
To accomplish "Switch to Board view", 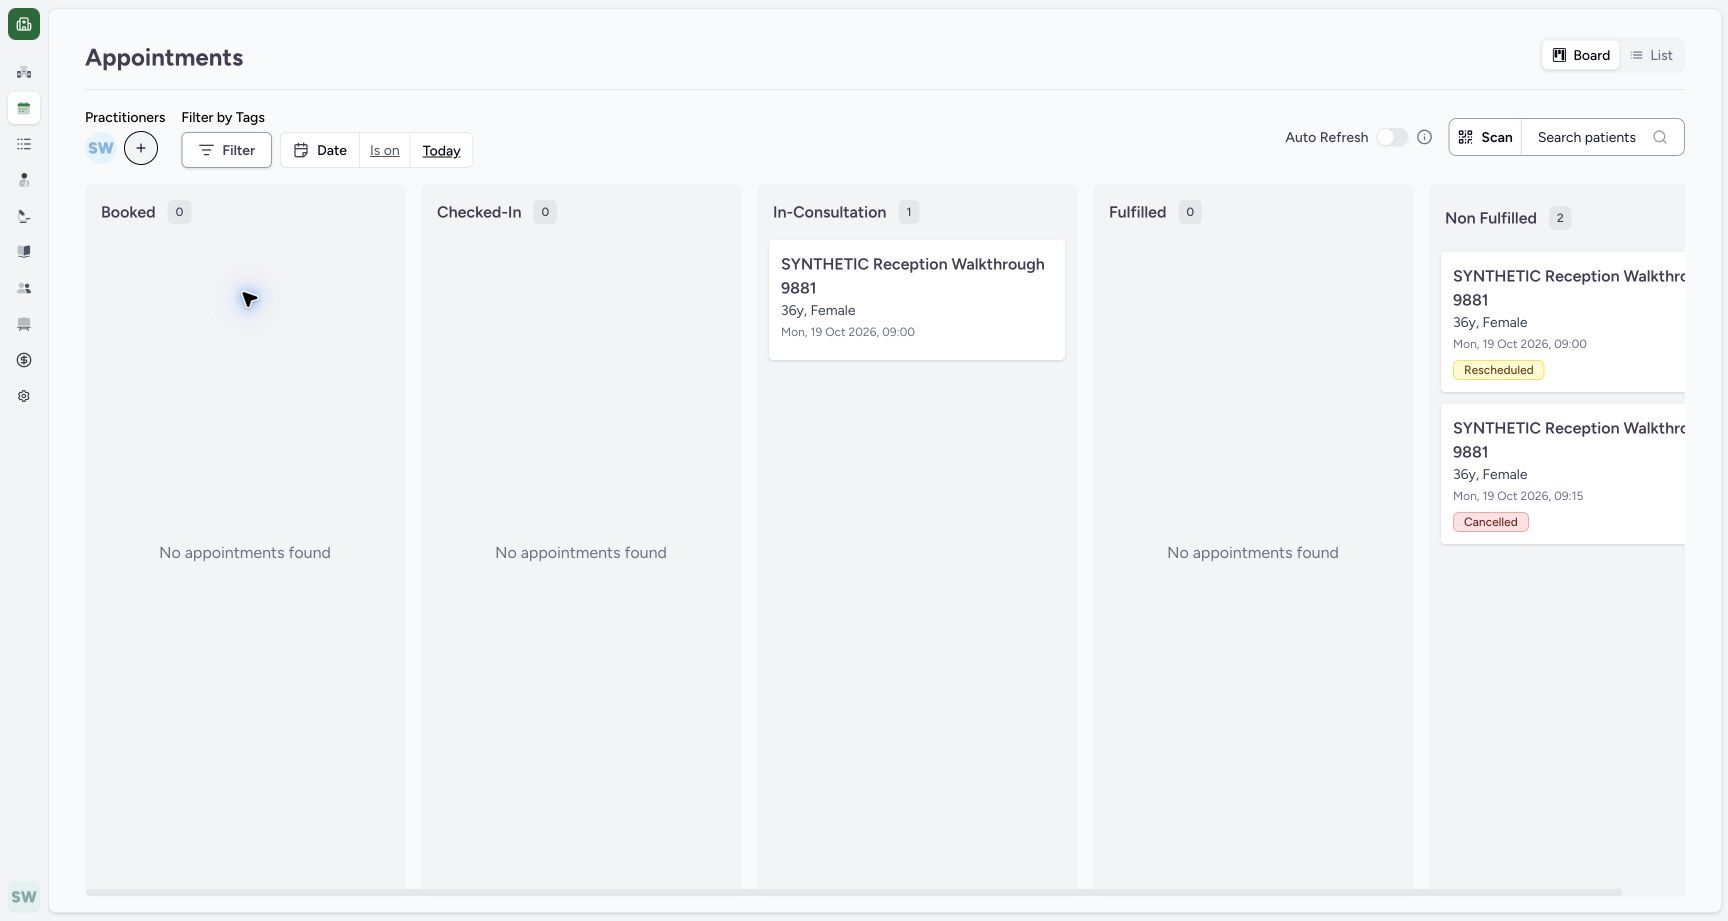I will (1581, 55).
